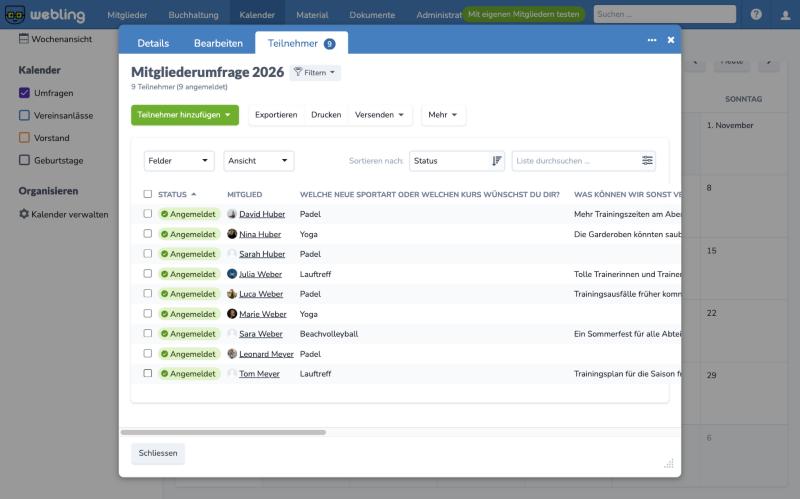
Task: Open Material in top navigation
Action: tap(312, 15)
